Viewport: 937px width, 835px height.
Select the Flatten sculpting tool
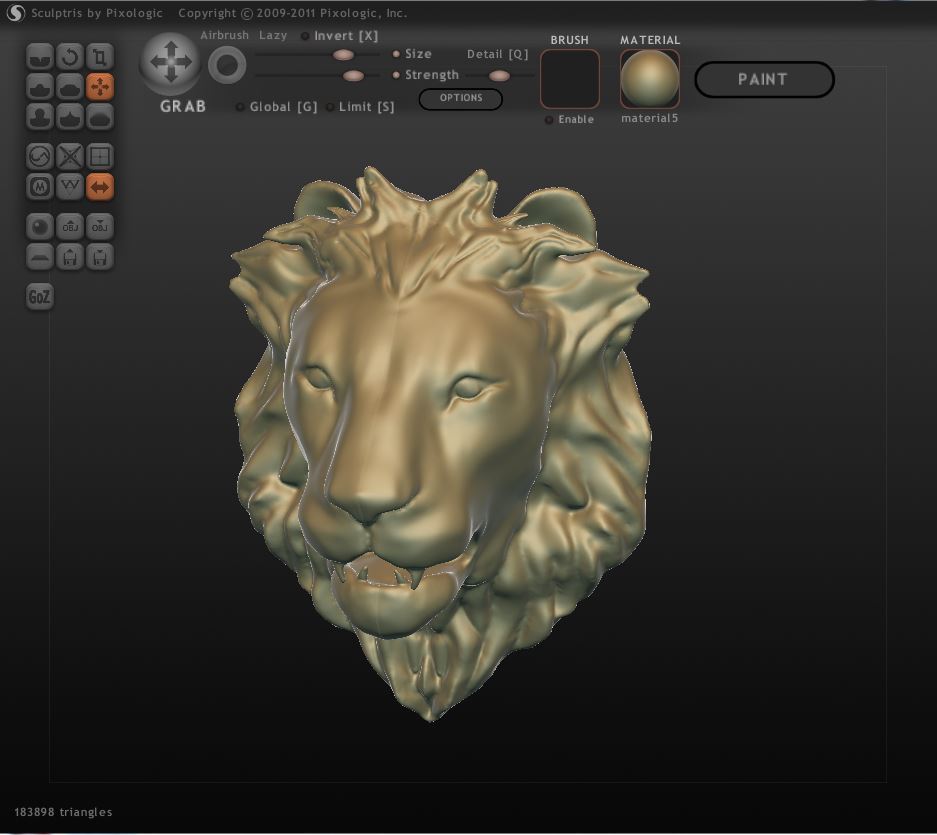point(70,87)
